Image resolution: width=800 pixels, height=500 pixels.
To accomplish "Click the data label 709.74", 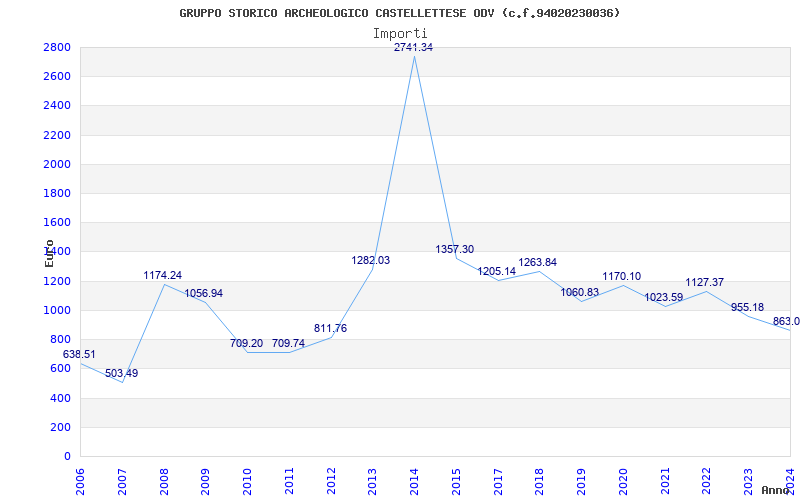I will 288,343.
